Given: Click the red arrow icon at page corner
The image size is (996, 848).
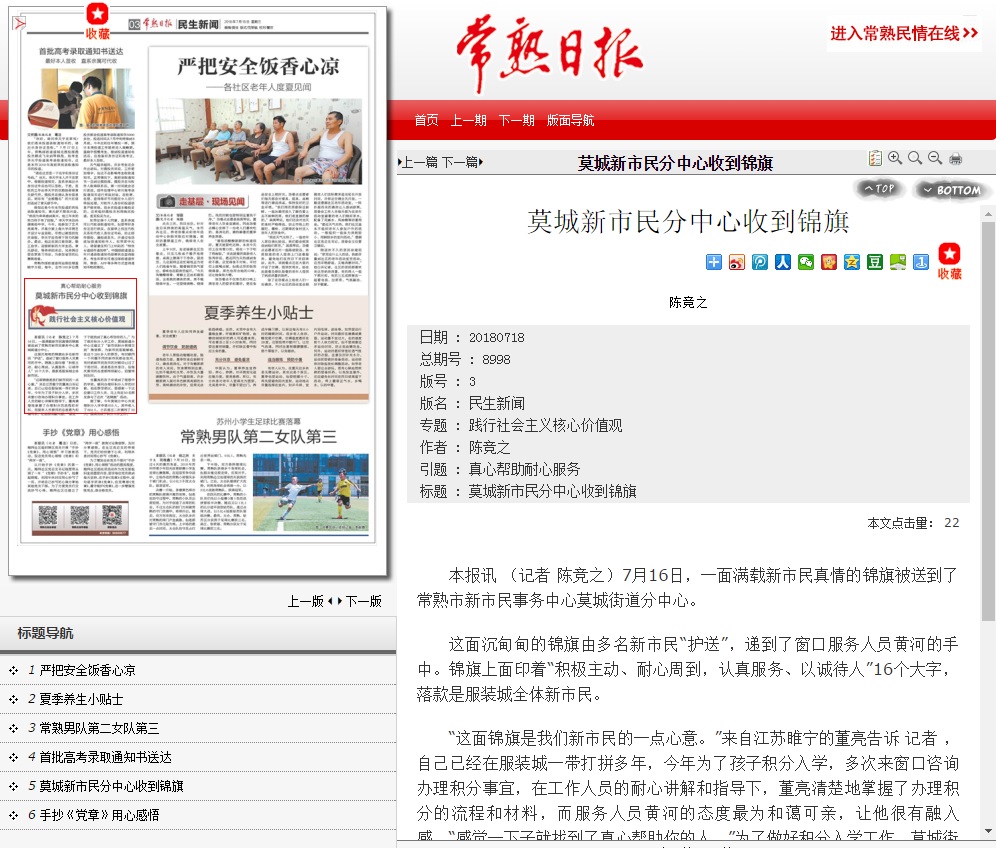Looking at the screenshot, I should click(19, 24).
